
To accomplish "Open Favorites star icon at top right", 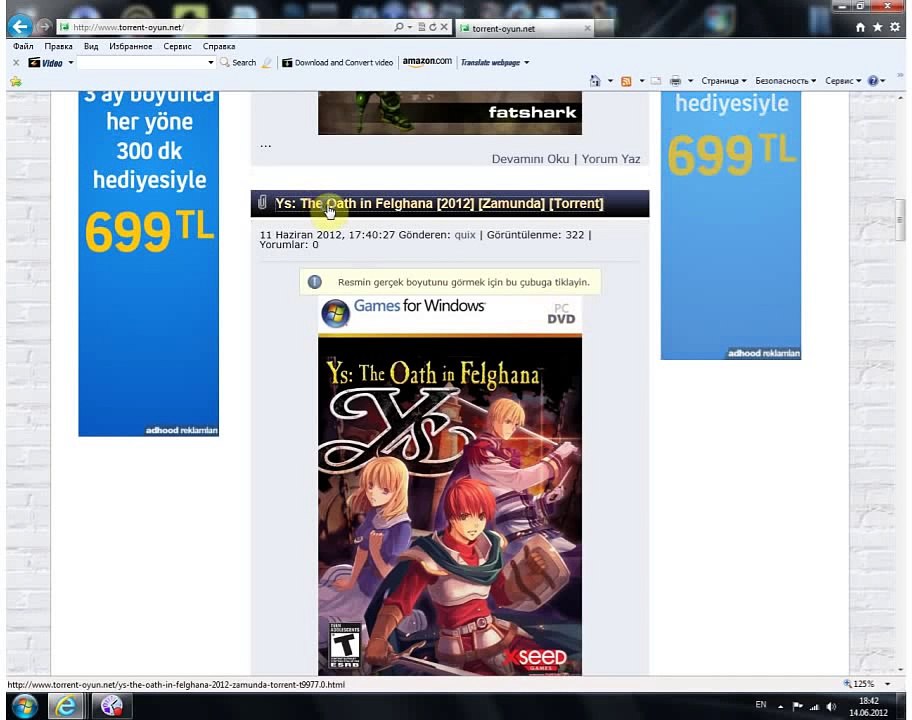I will point(878,27).
